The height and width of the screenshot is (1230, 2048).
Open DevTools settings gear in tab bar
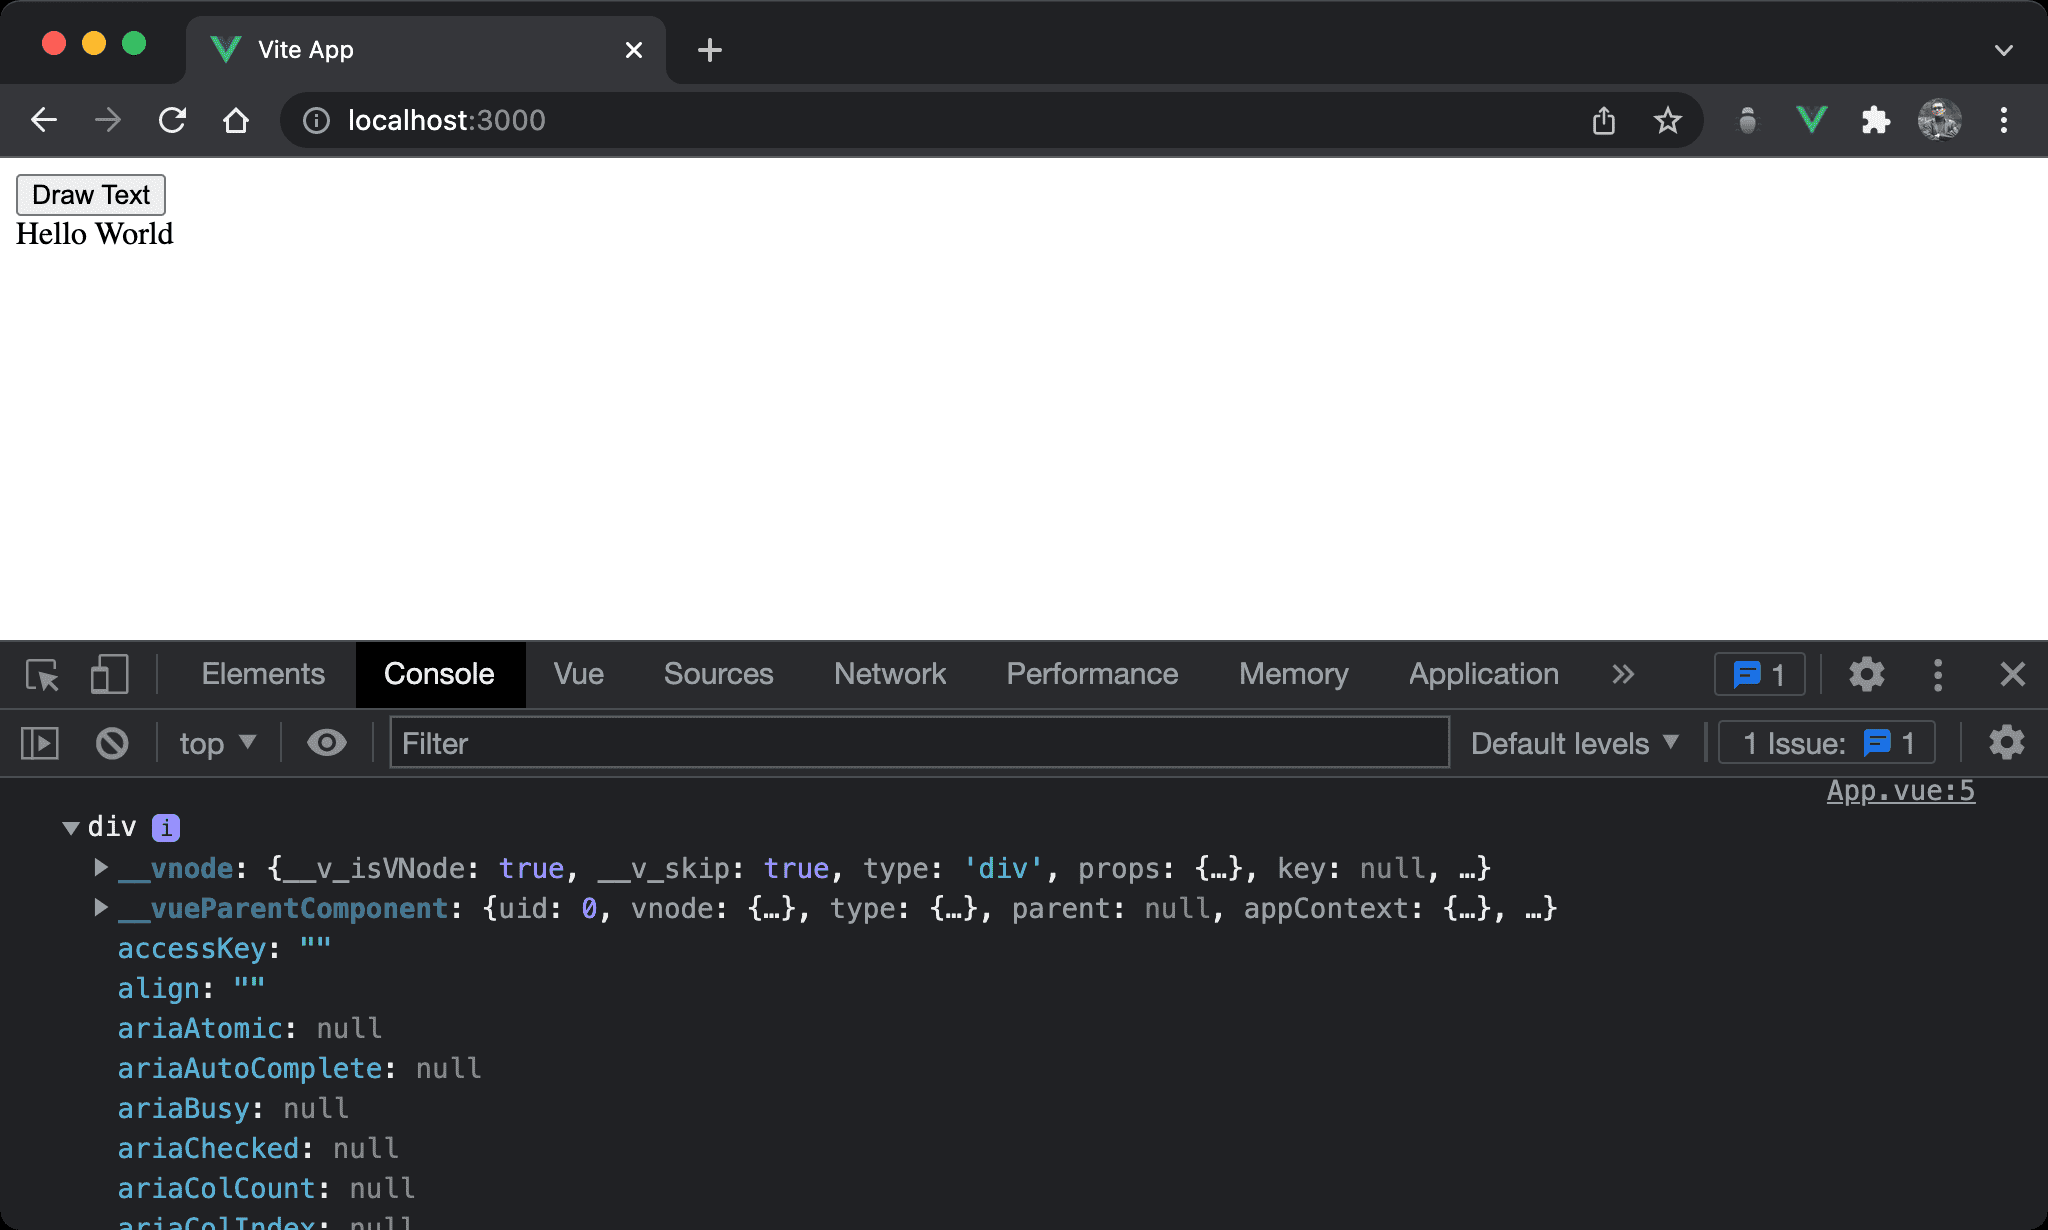[1866, 675]
